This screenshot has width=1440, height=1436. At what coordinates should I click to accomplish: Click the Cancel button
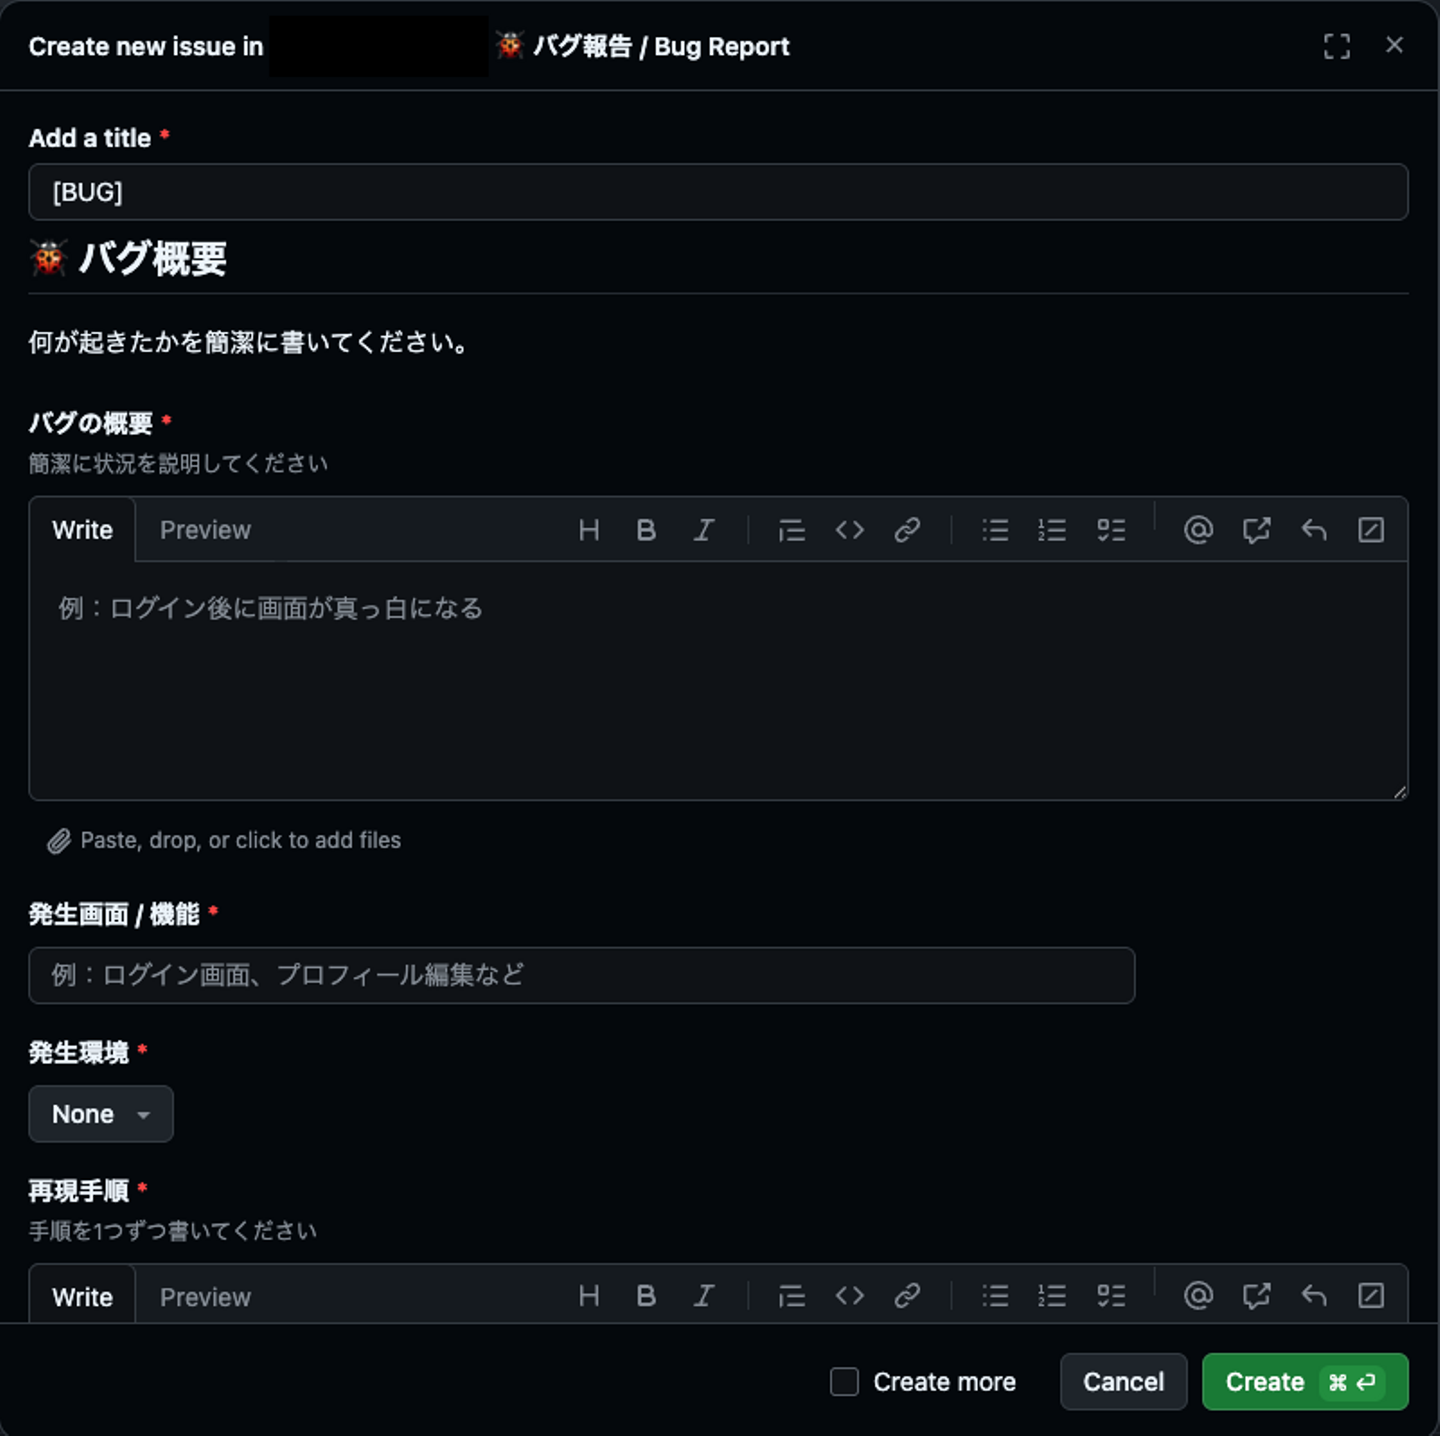[1123, 1382]
